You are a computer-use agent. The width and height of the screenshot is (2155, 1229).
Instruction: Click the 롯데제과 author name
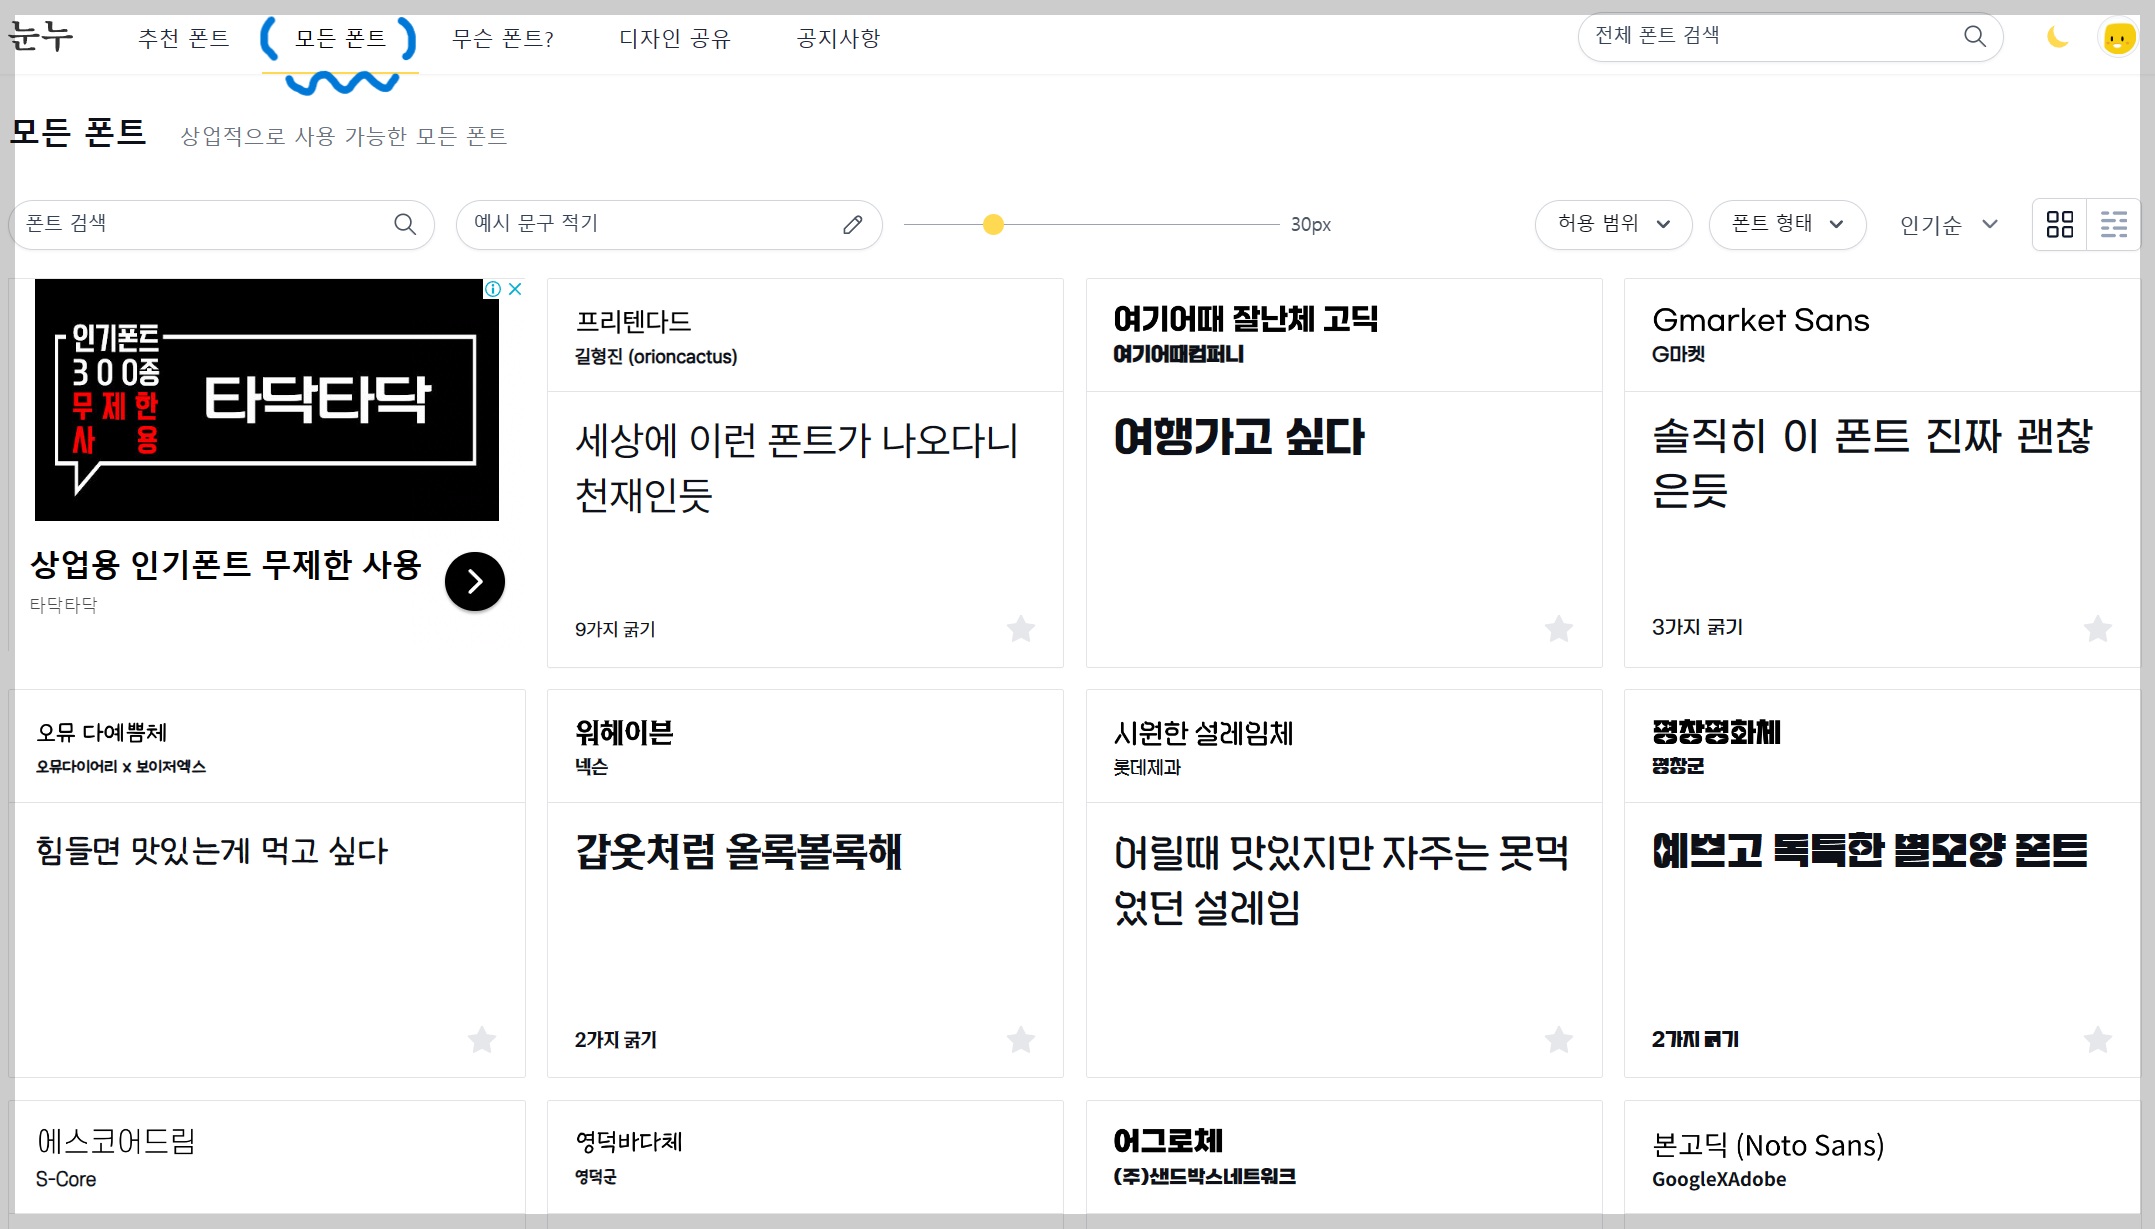(x=1147, y=768)
